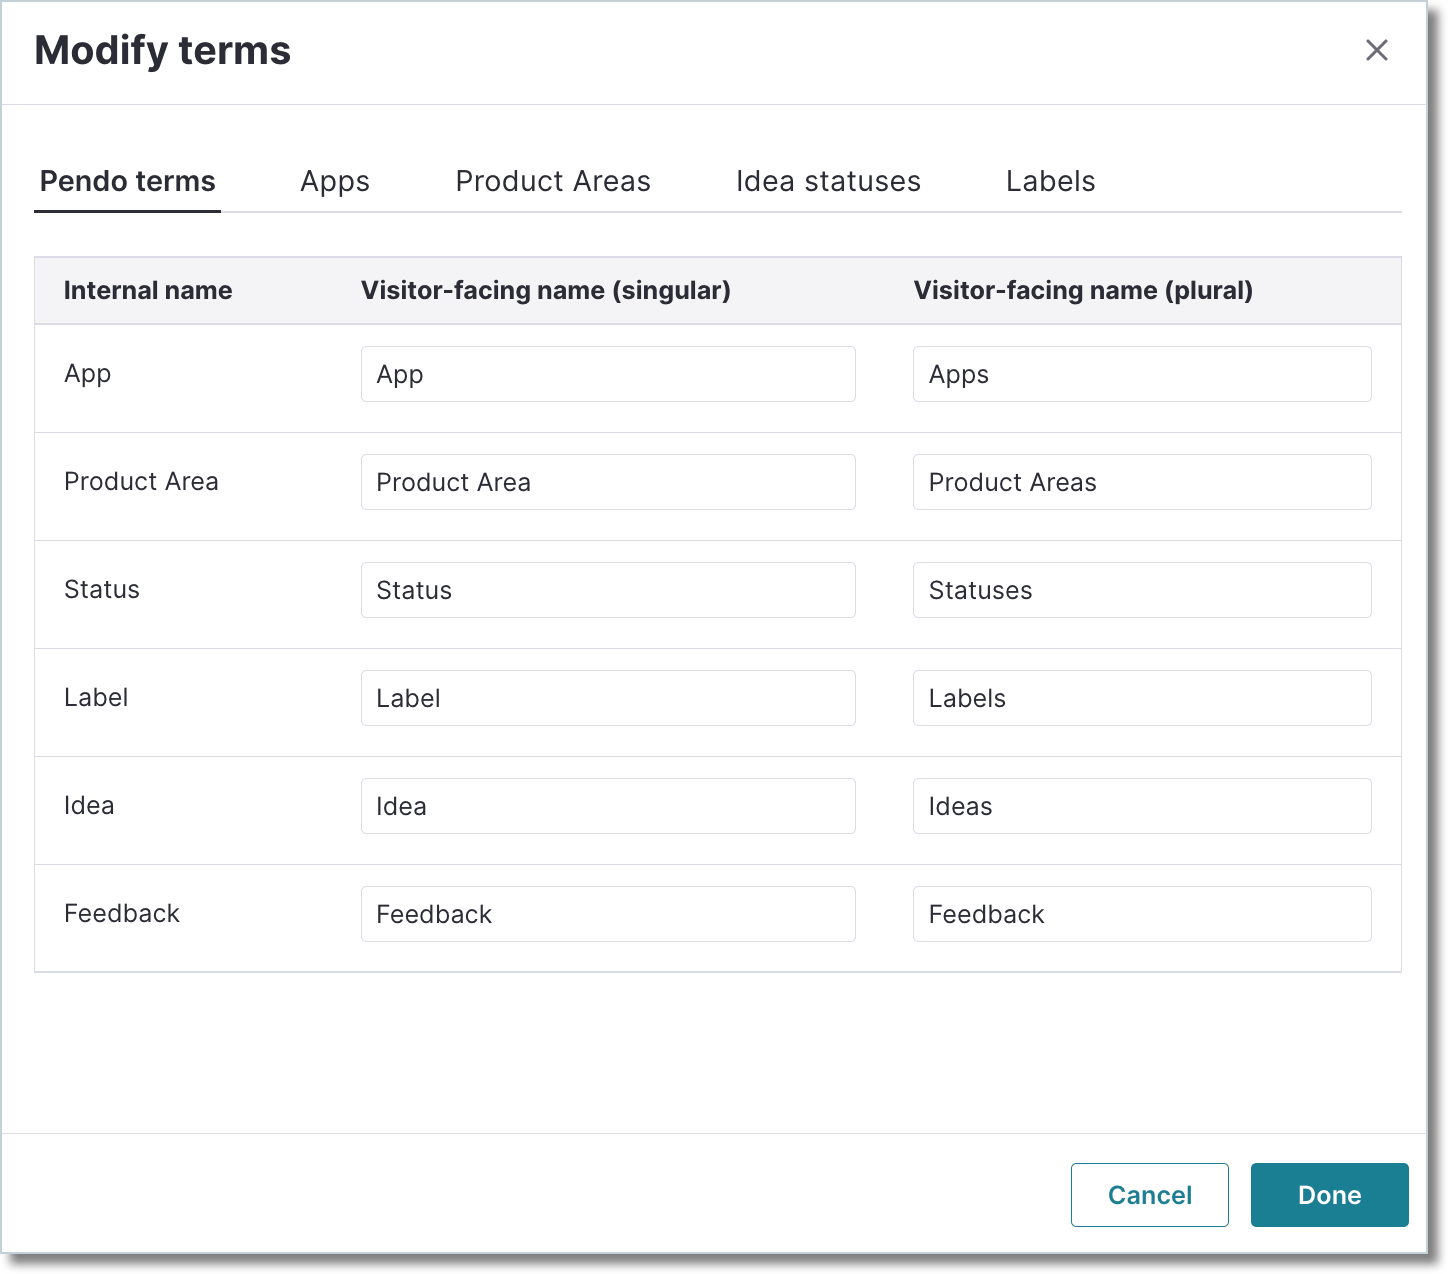The height and width of the screenshot is (1274, 1448).
Task: Select the App internal name cell
Action: [x=88, y=374]
